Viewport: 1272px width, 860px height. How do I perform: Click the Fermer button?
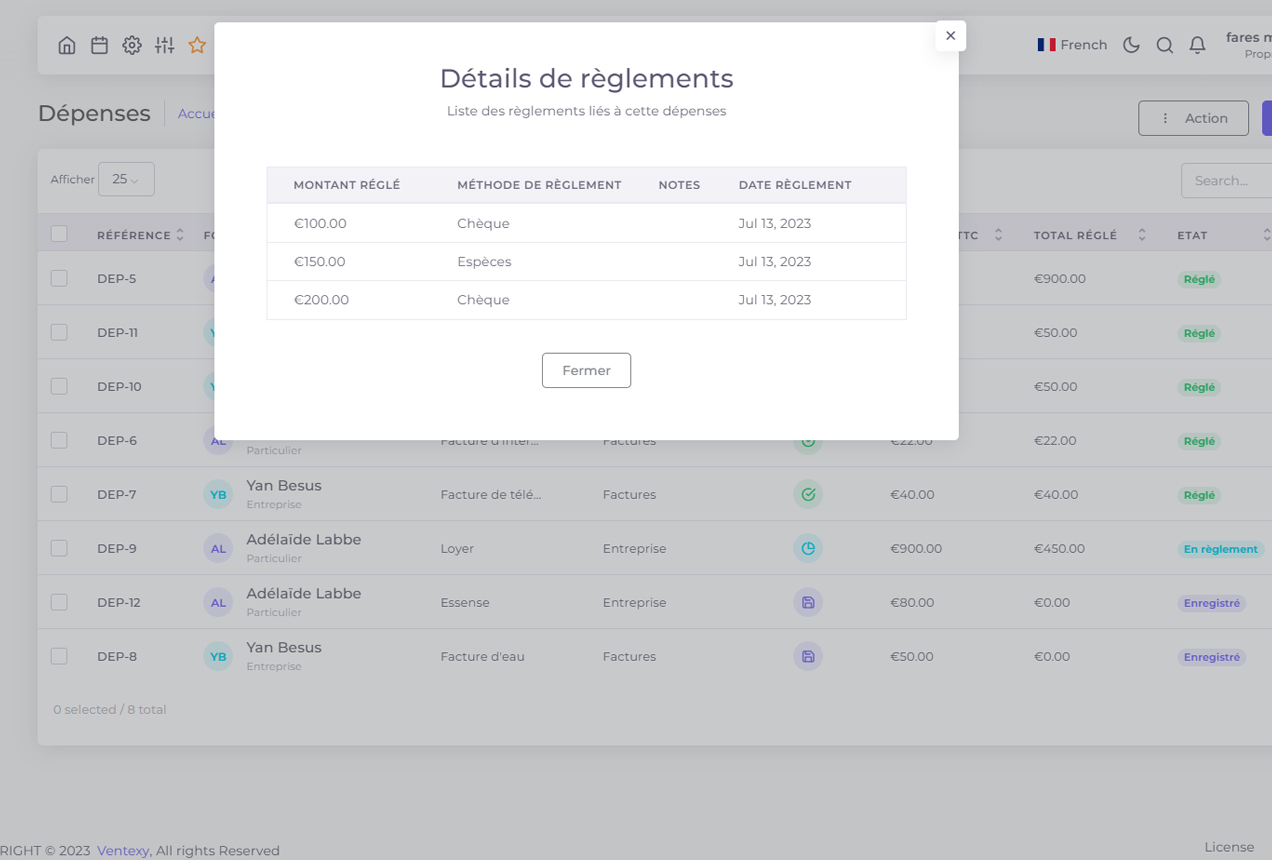[x=586, y=370]
